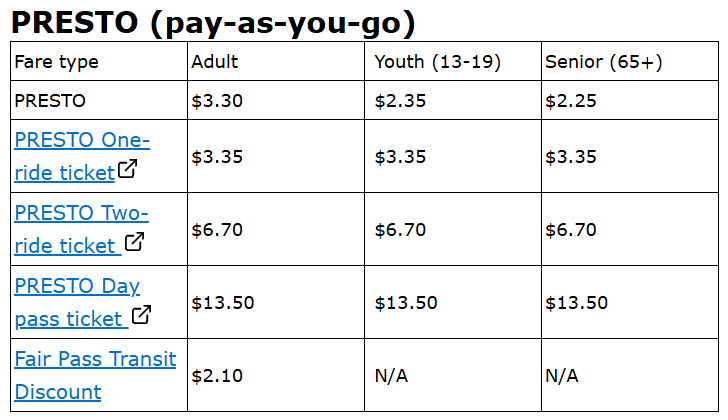Click the Fair Pass youth N/A cell
The image size is (728, 420).
pos(391,376)
